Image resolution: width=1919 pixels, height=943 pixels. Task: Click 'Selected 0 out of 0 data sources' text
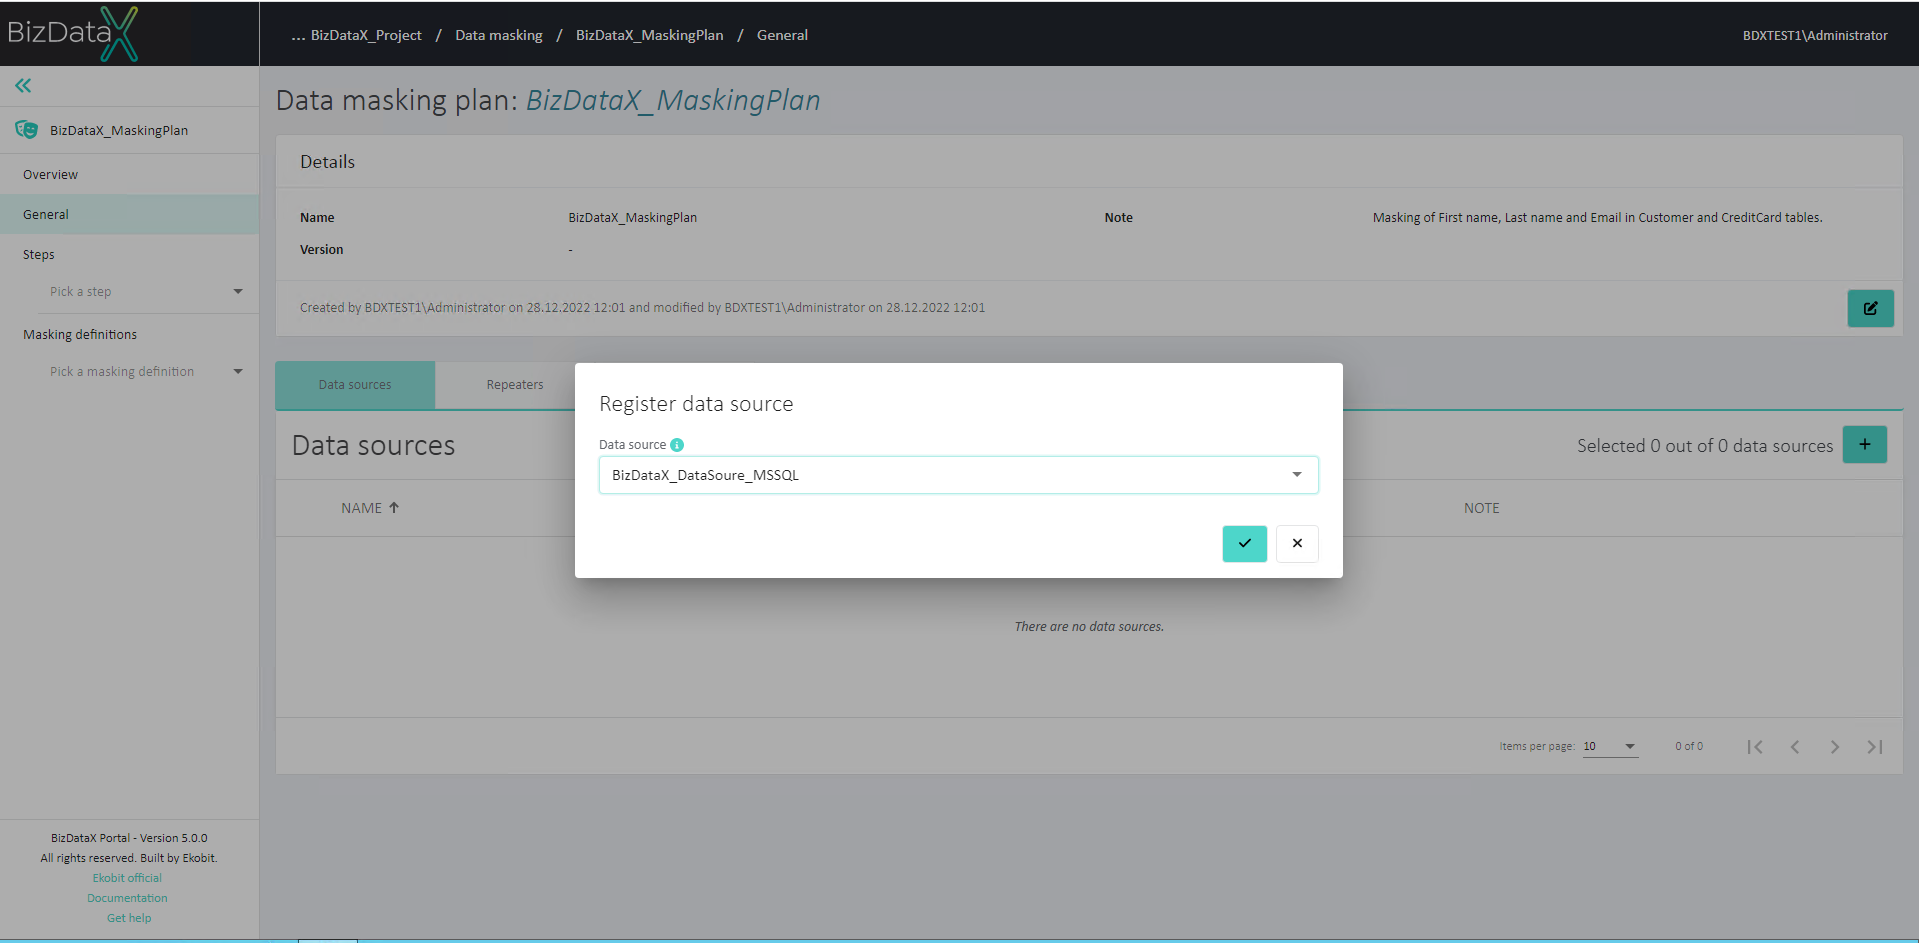[1705, 446]
